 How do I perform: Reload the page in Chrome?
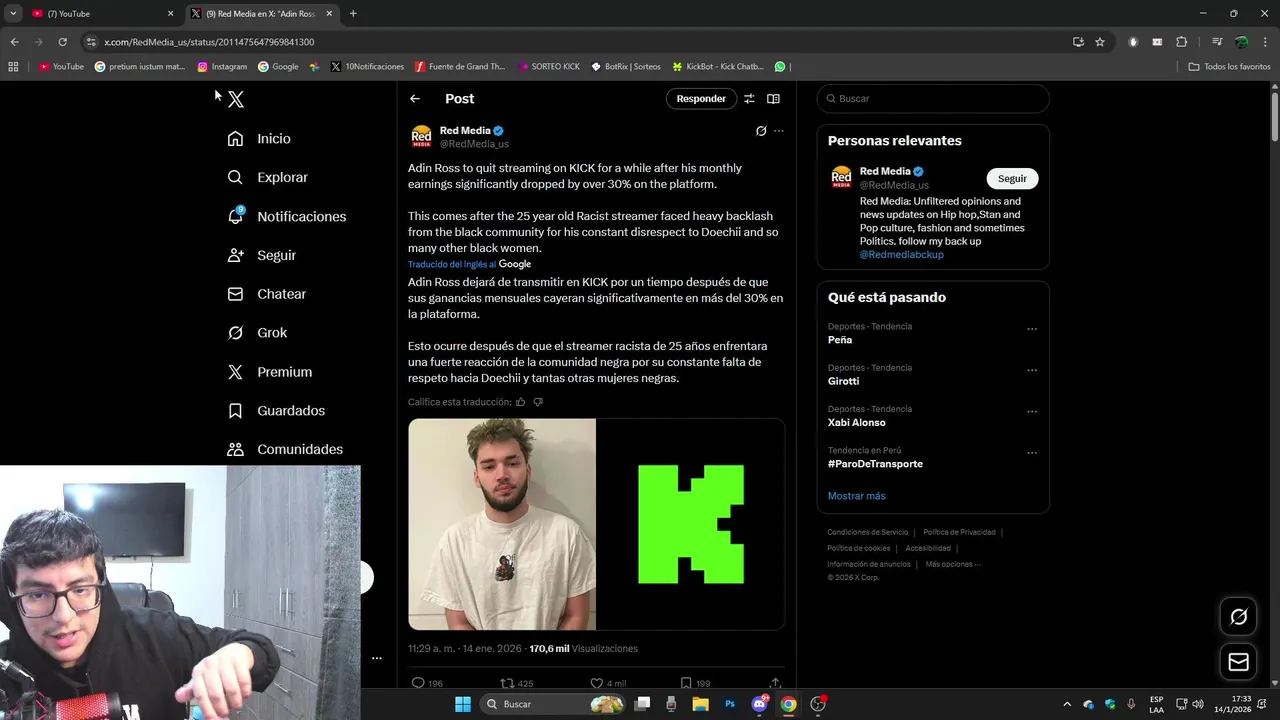[x=62, y=42]
